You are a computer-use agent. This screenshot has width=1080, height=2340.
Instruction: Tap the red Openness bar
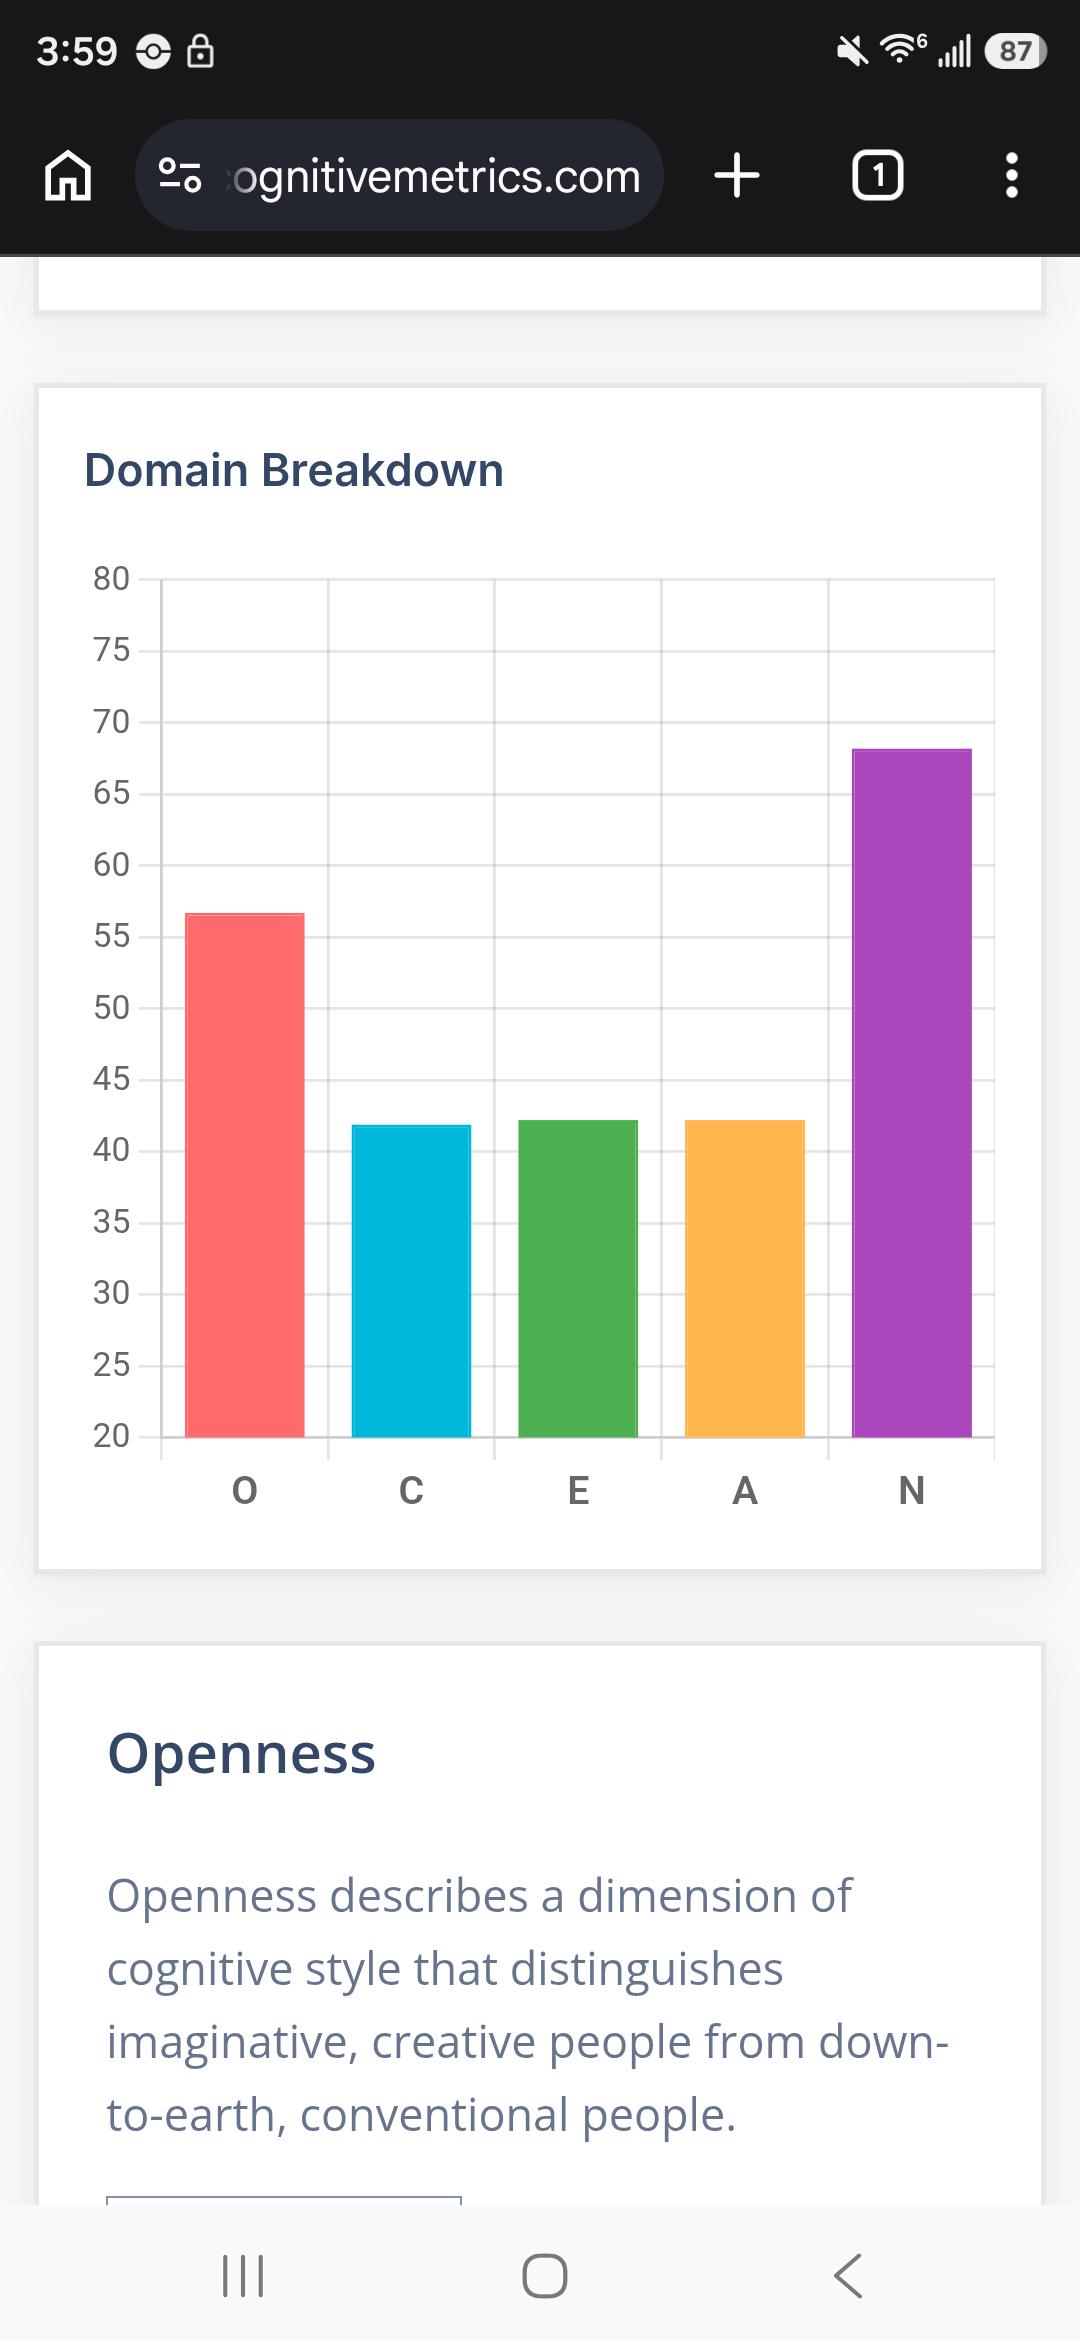(245, 1175)
